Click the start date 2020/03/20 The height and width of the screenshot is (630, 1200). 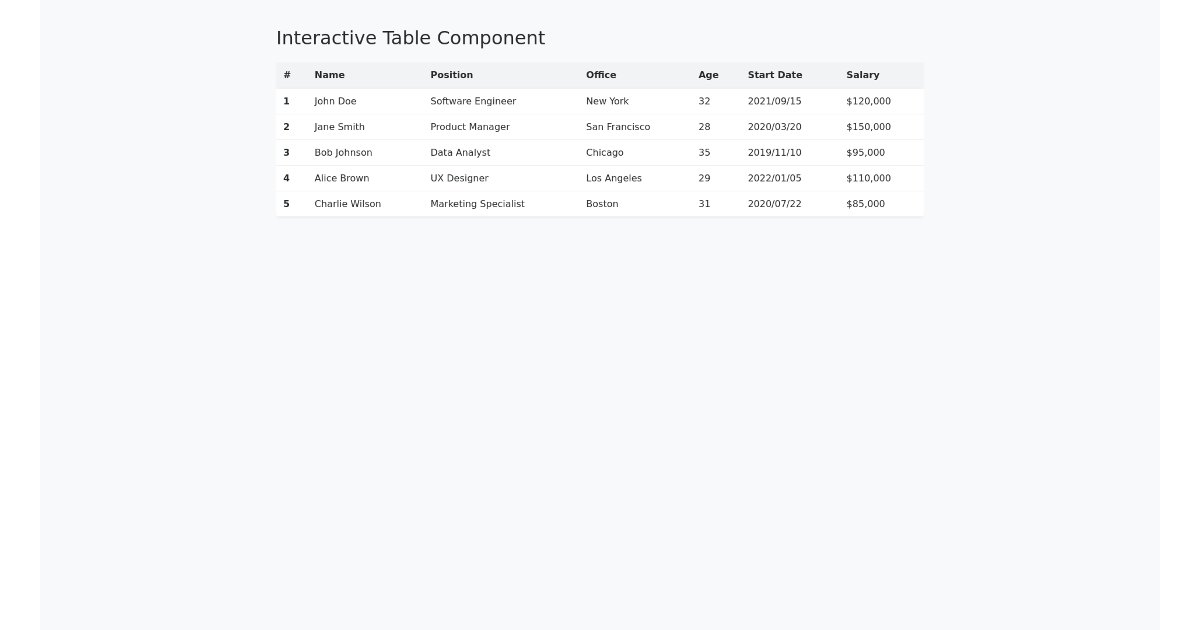click(790, 127)
